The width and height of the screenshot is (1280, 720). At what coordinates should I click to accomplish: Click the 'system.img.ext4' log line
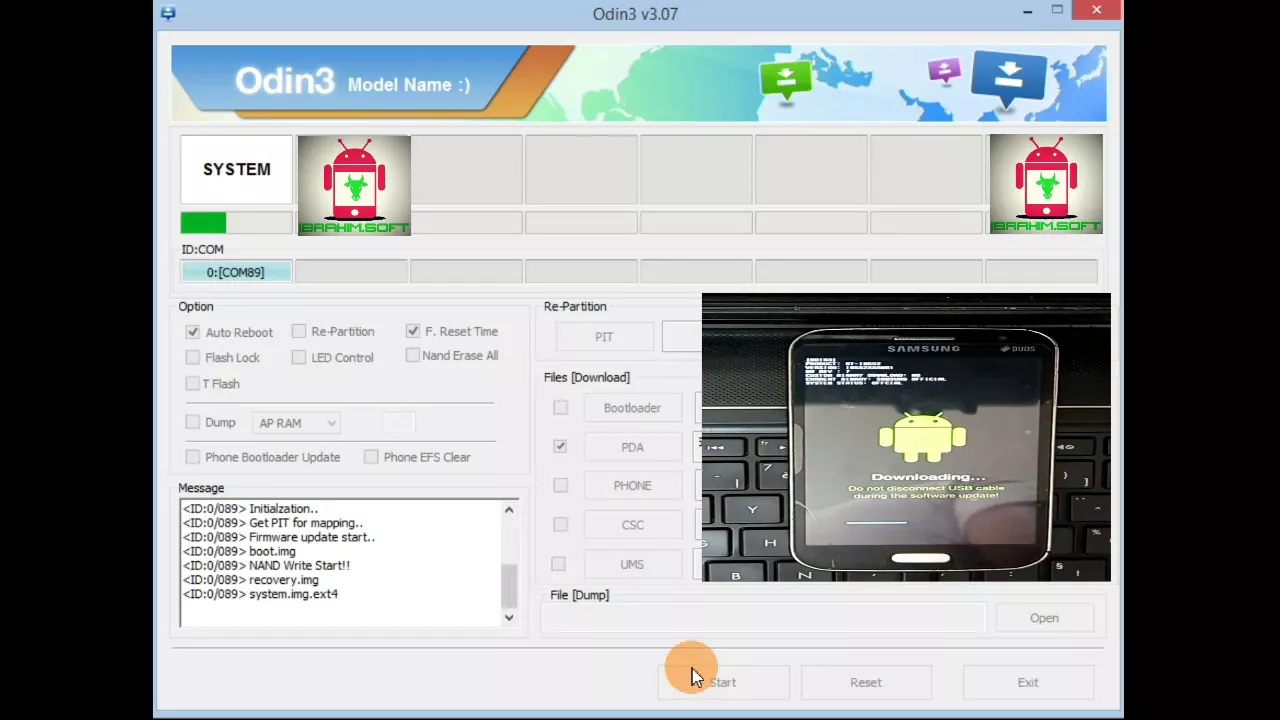pyautogui.click(x=260, y=594)
